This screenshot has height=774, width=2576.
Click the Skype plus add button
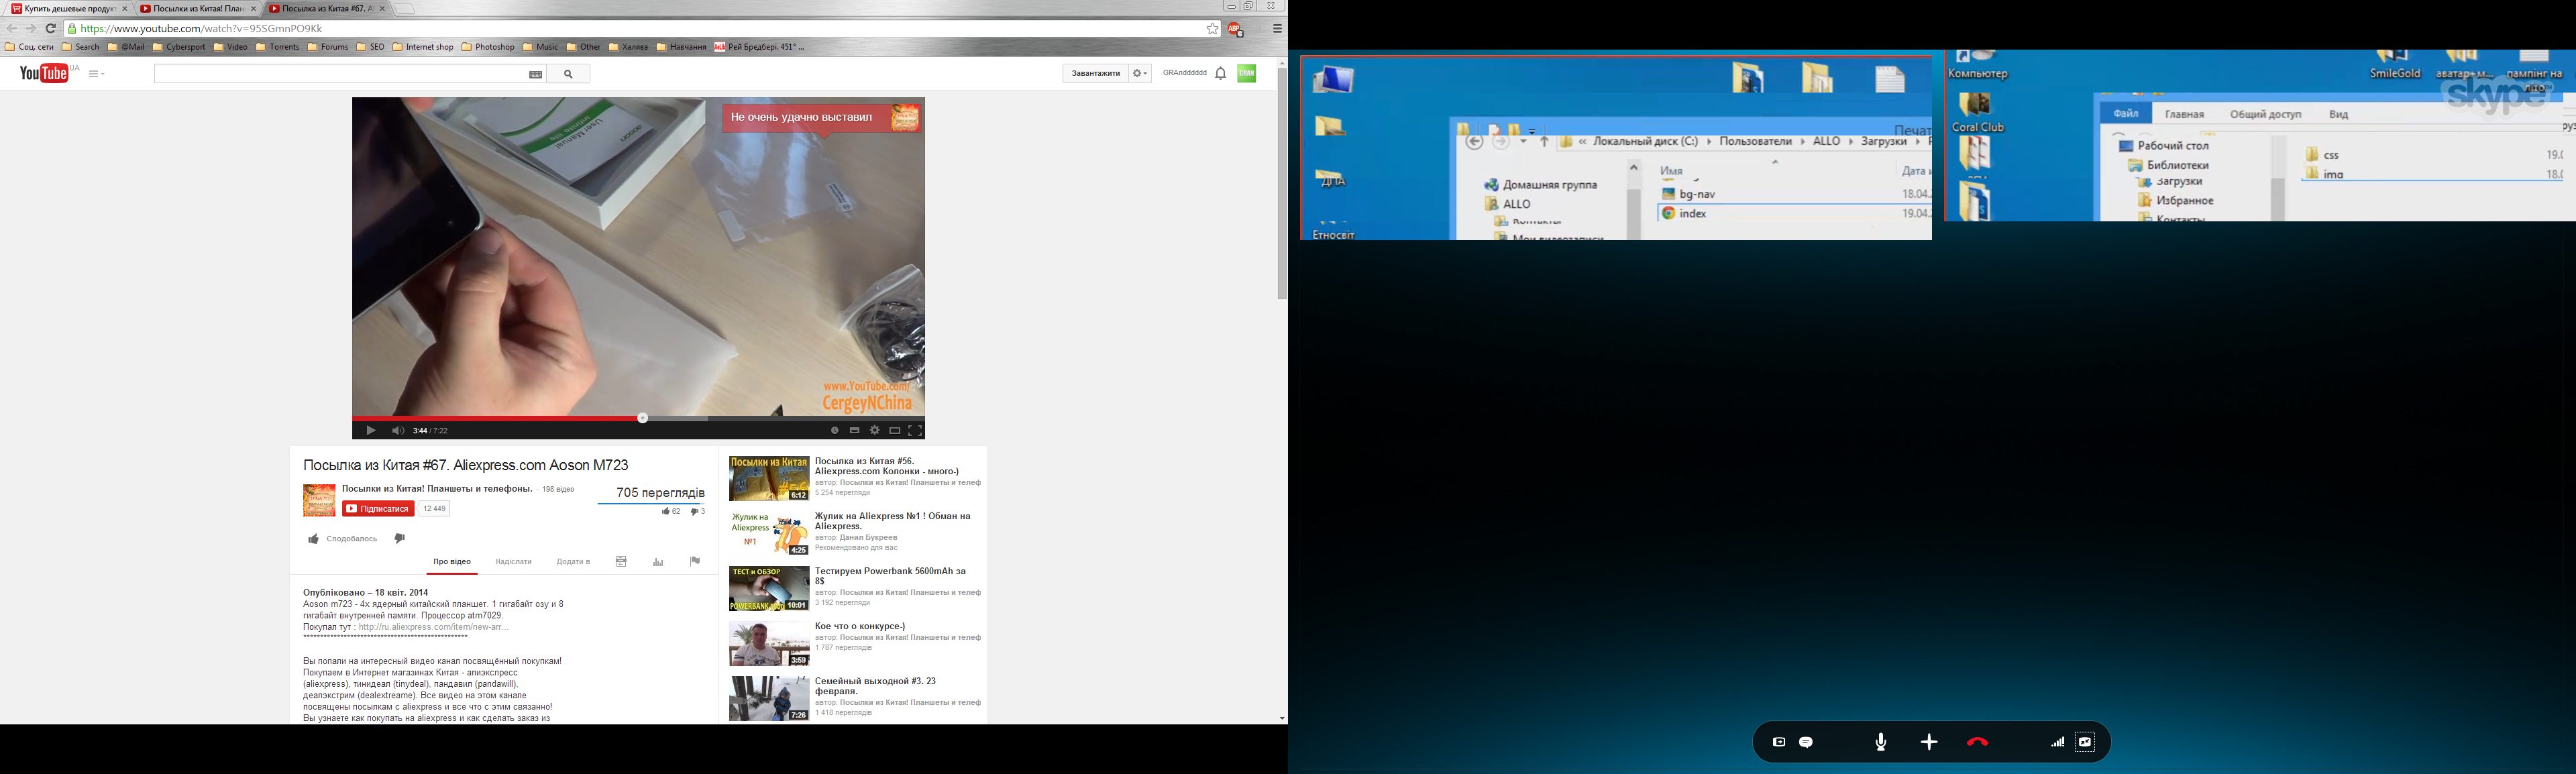pyautogui.click(x=1929, y=742)
